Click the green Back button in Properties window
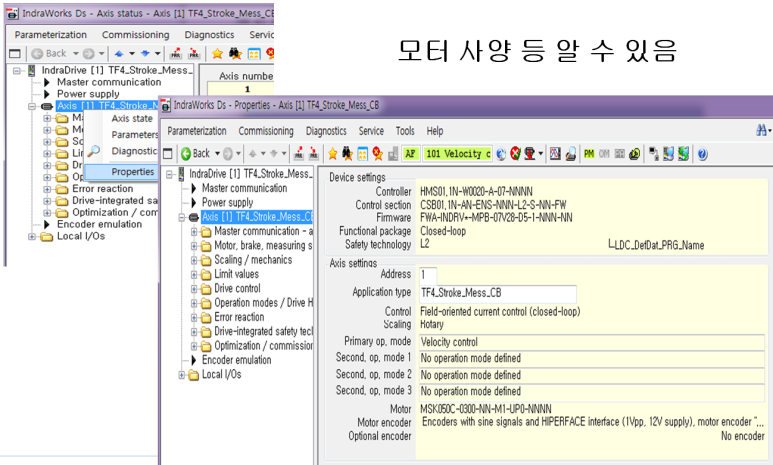The width and height of the screenshot is (773, 465). (195, 154)
